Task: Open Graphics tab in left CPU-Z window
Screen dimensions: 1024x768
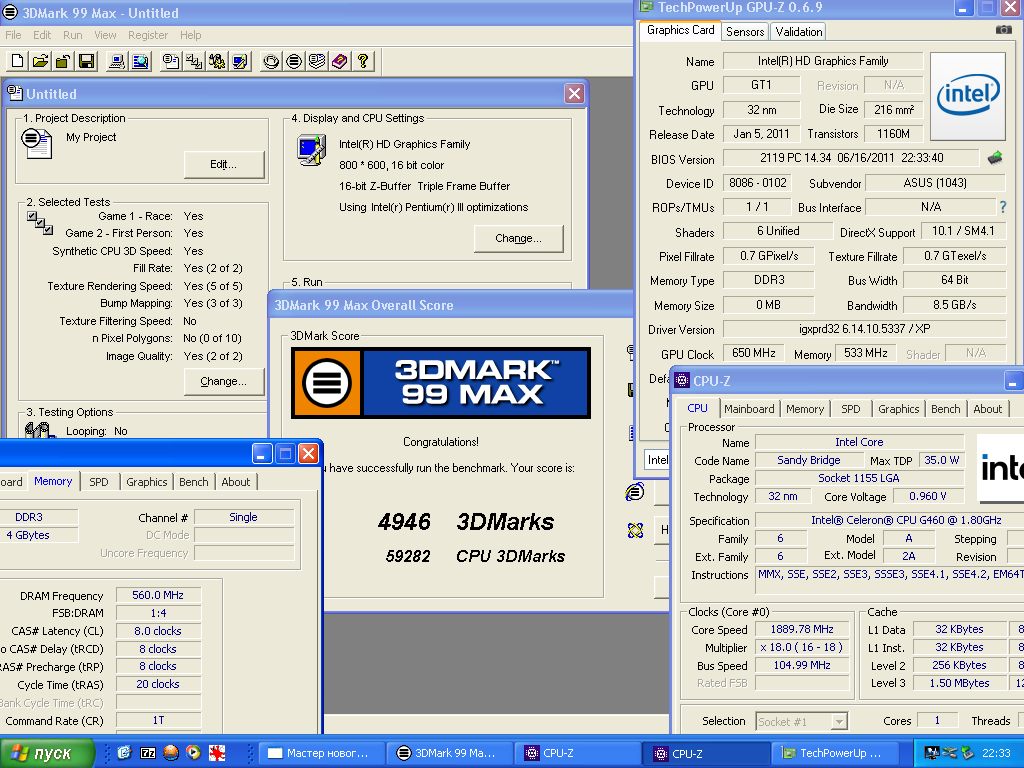Action: coord(146,482)
